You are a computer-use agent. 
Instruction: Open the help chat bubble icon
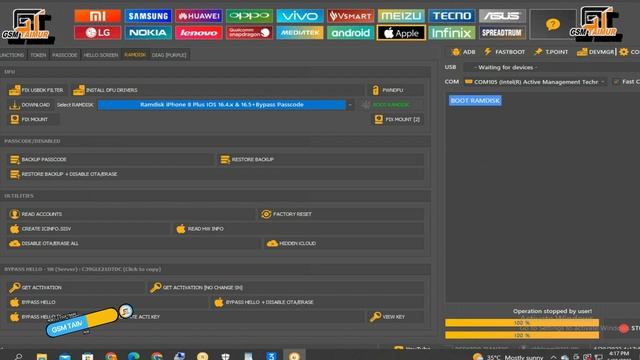click(553, 24)
